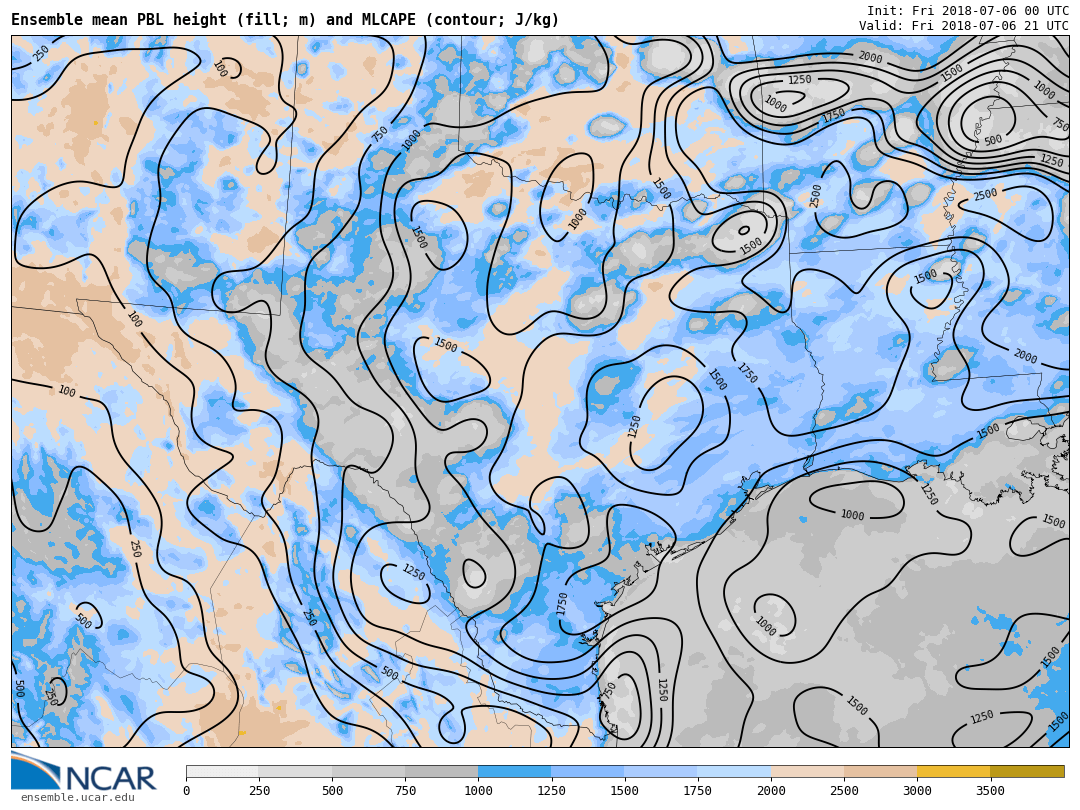Click the 2000 tick label under the colorbar
The width and height of the screenshot is (1080, 810).
tap(771, 791)
